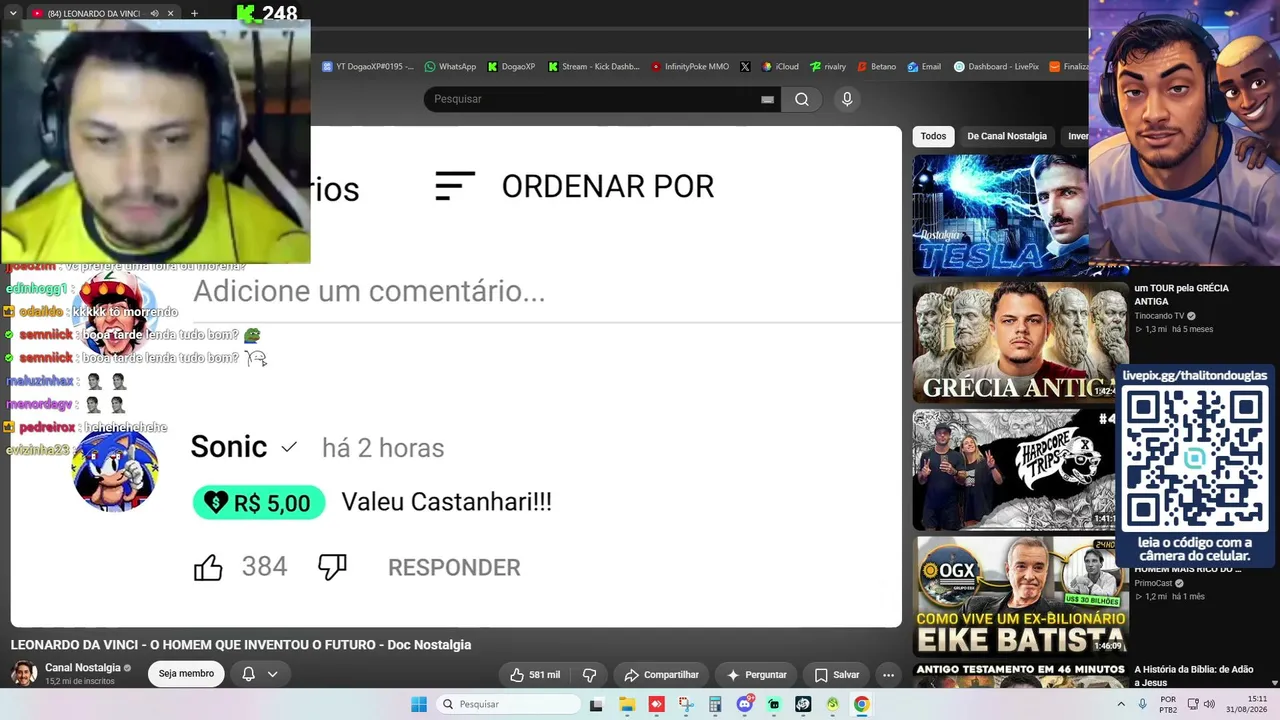Open Task View on the taskbar
The width and height of the screenshot is (1280, 720).
597,704
